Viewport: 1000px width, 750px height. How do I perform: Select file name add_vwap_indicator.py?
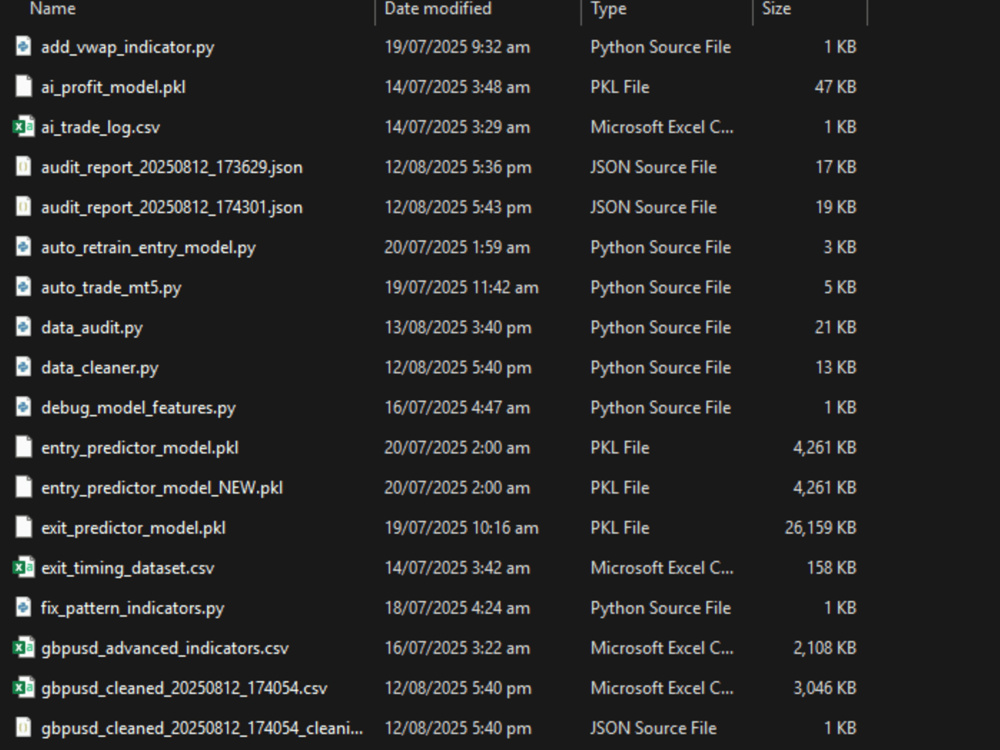(128, 47)
